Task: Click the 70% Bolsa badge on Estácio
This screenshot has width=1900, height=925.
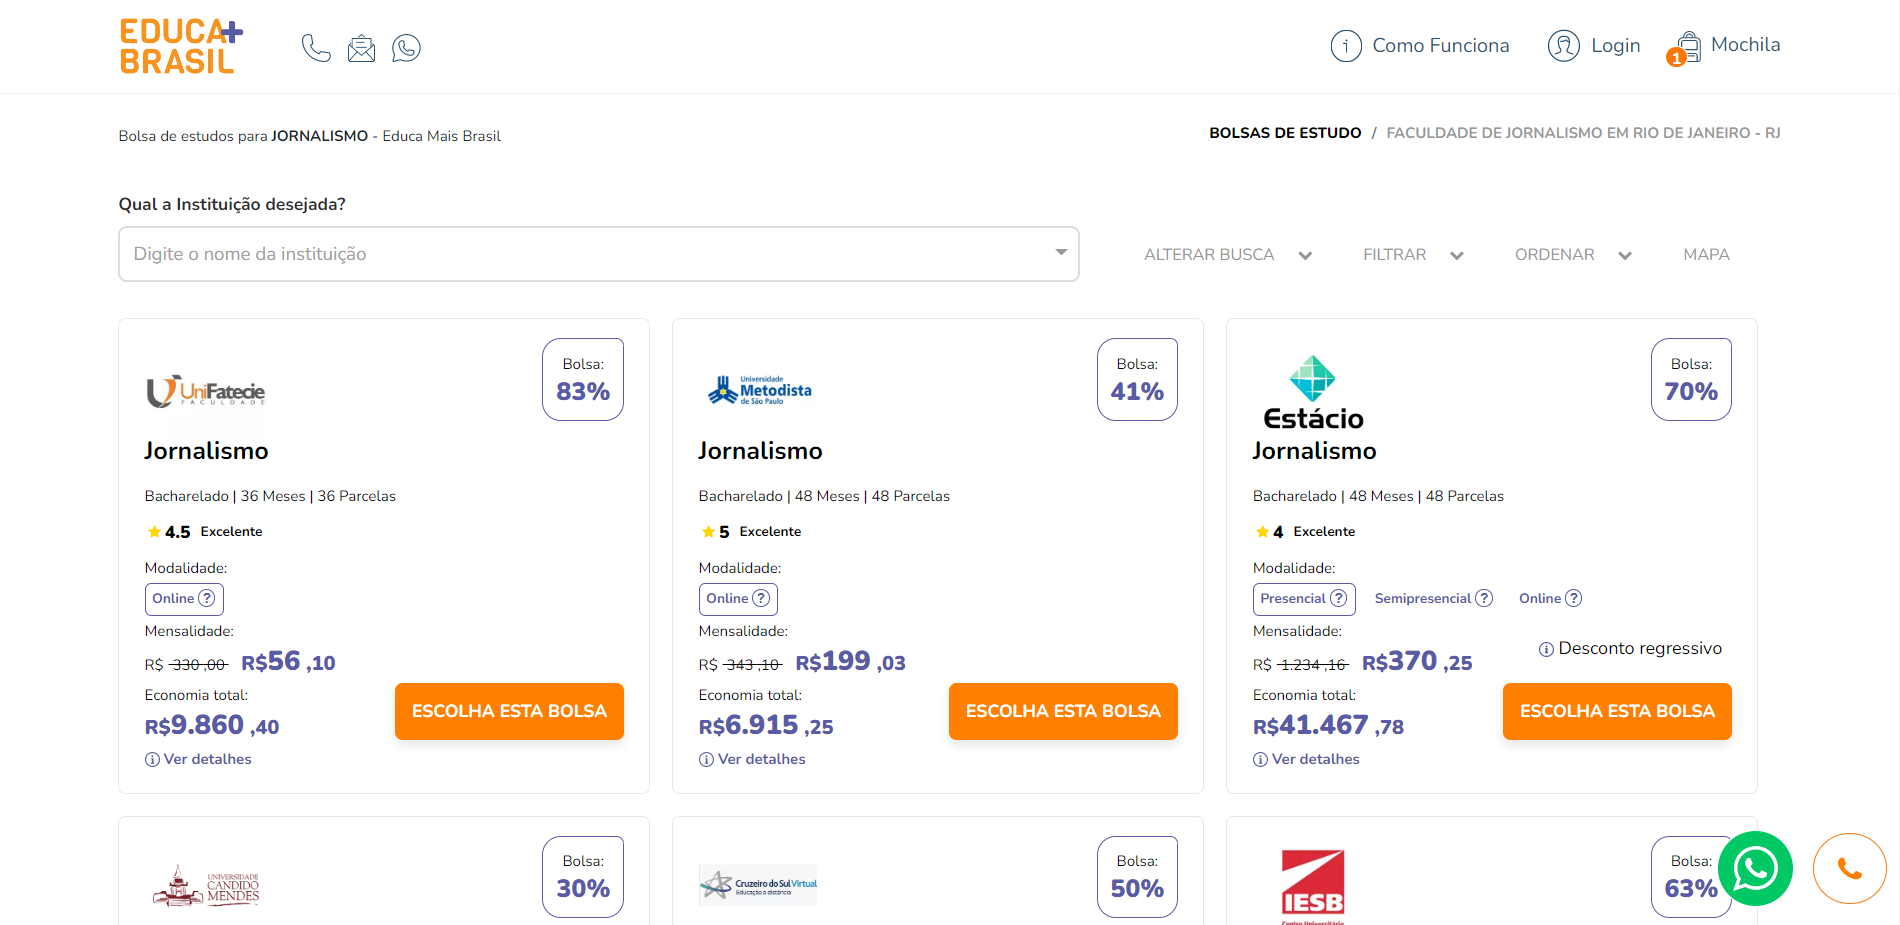Action: (1691, 380)
